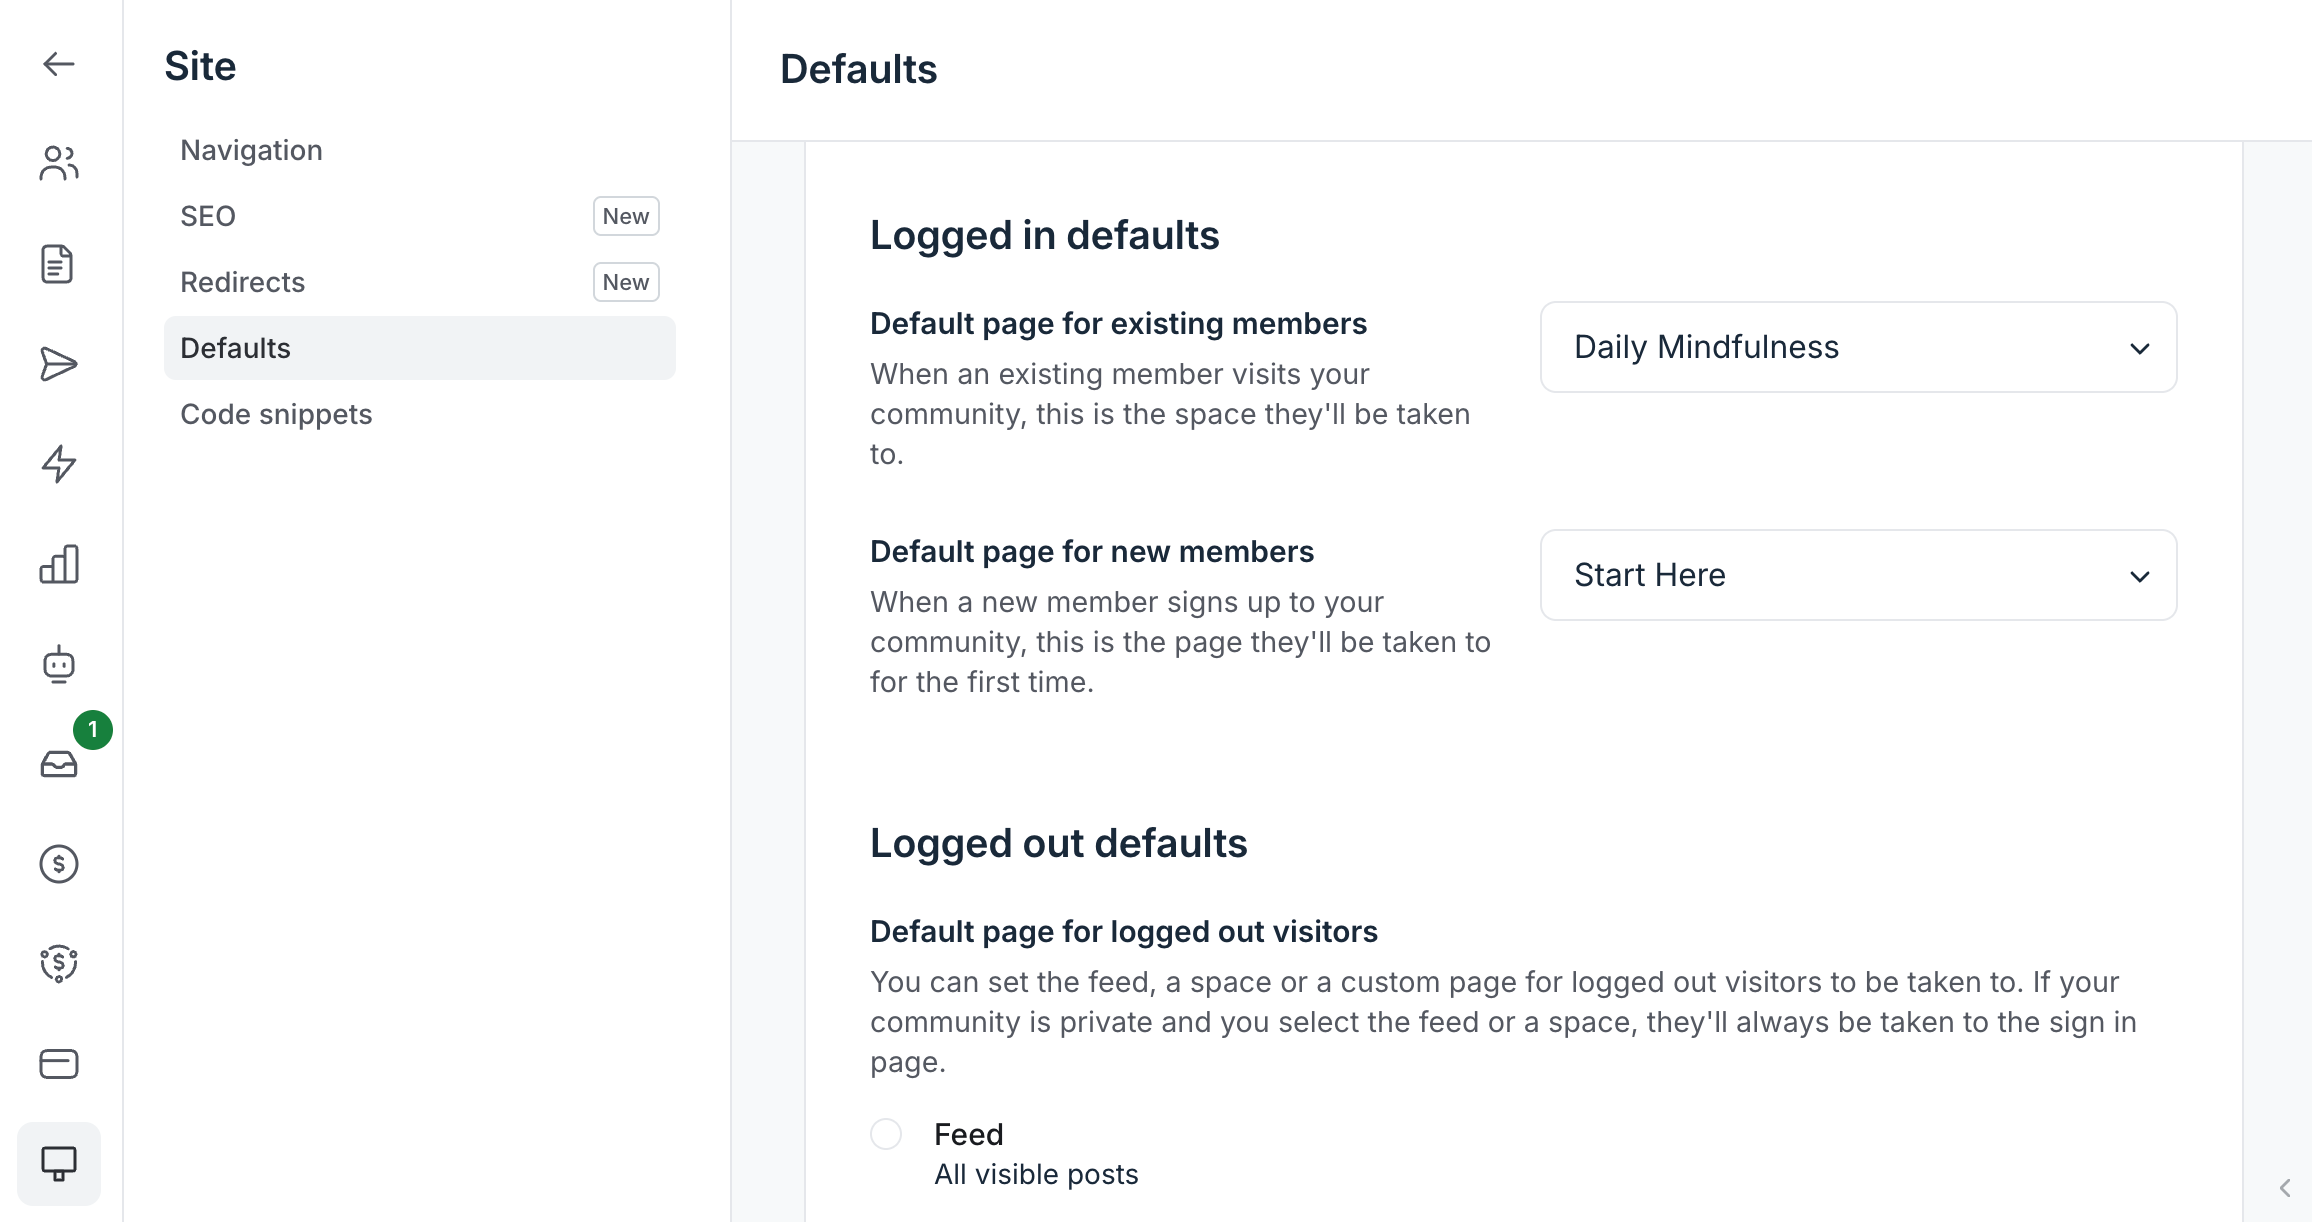Go back using the arrow at top left
The width and height of the screenshot is (2312, 1222).
click(58, 64)
